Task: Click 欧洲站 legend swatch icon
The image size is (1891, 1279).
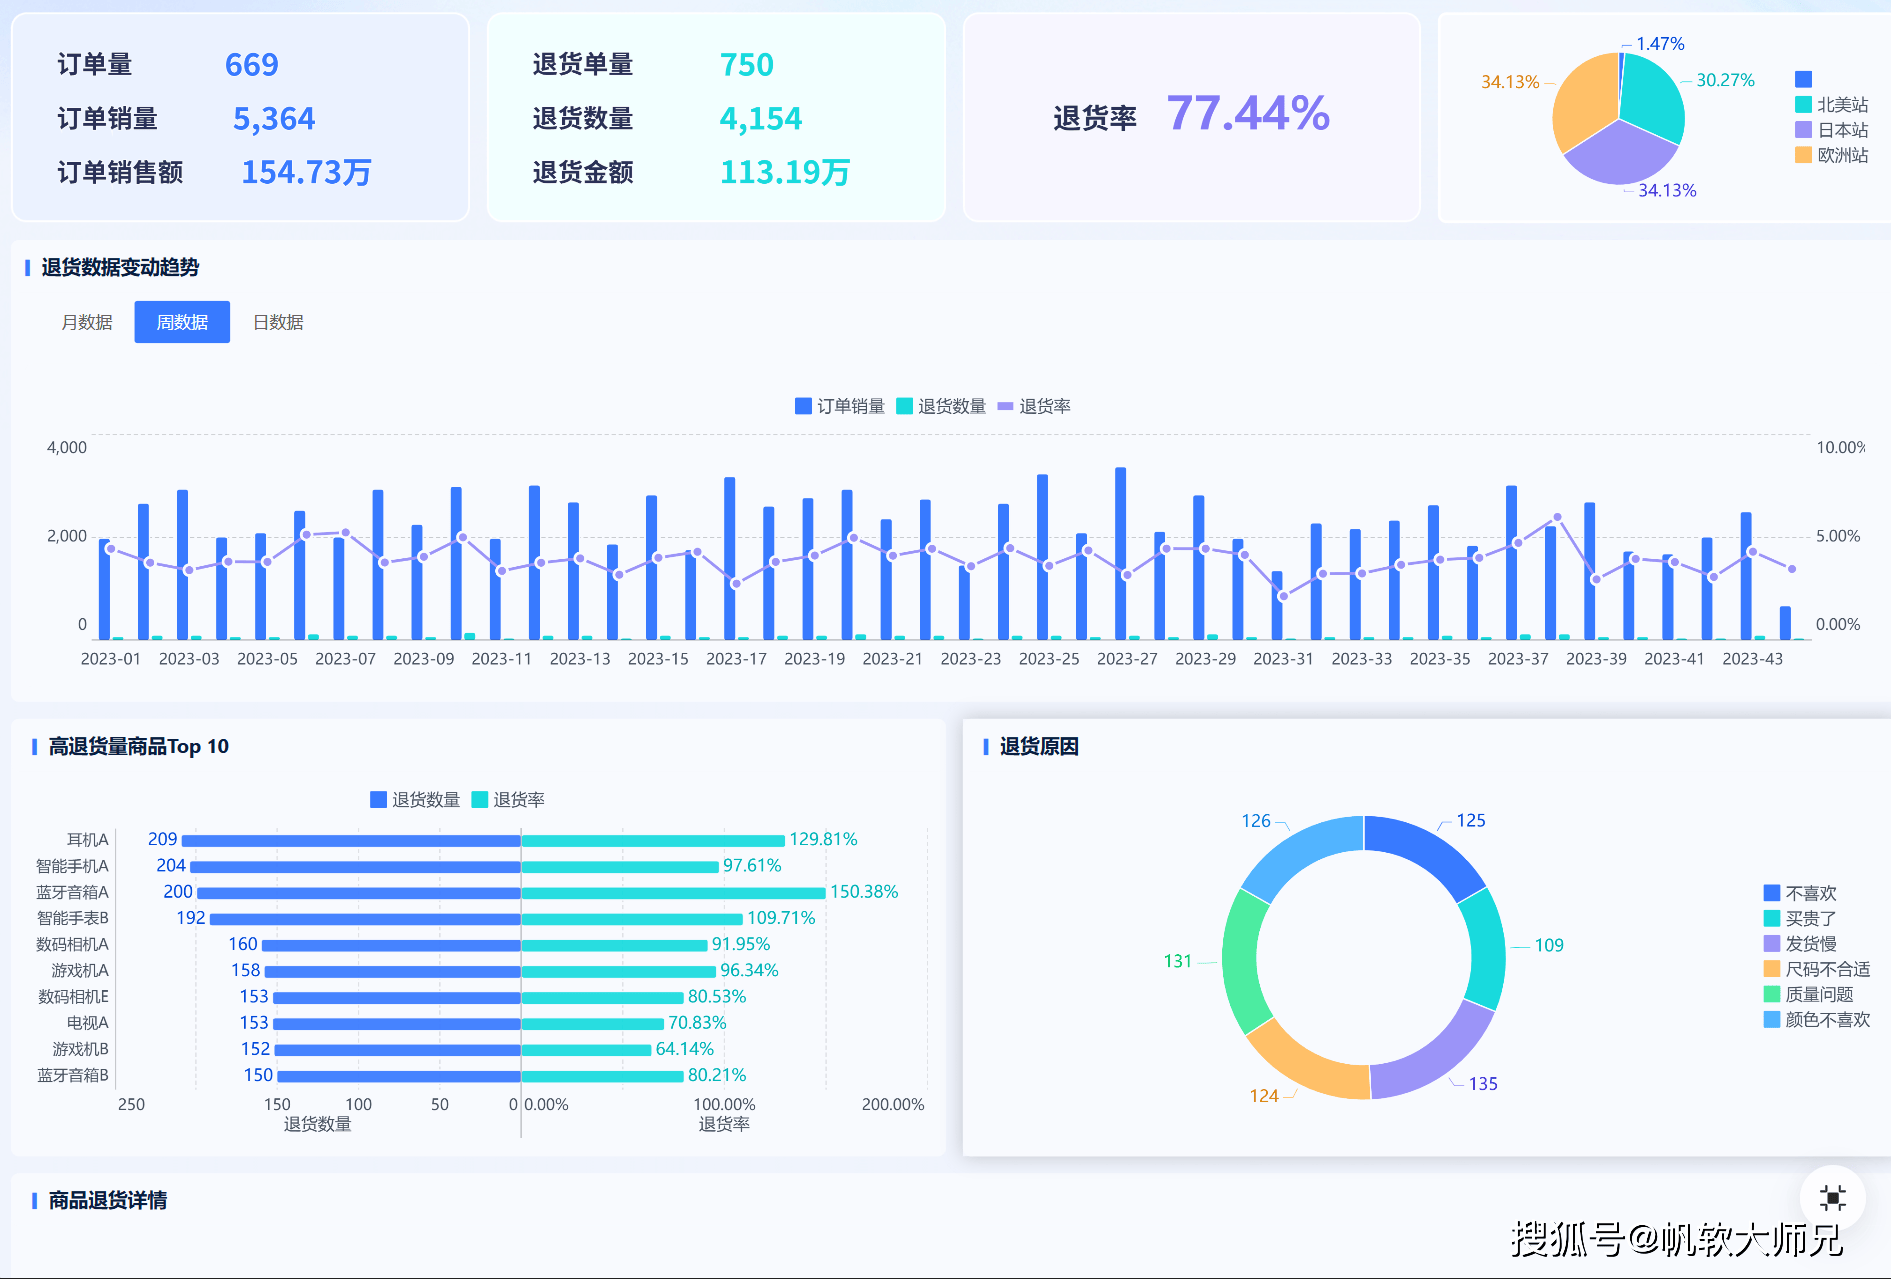Action: point(1804,155)
